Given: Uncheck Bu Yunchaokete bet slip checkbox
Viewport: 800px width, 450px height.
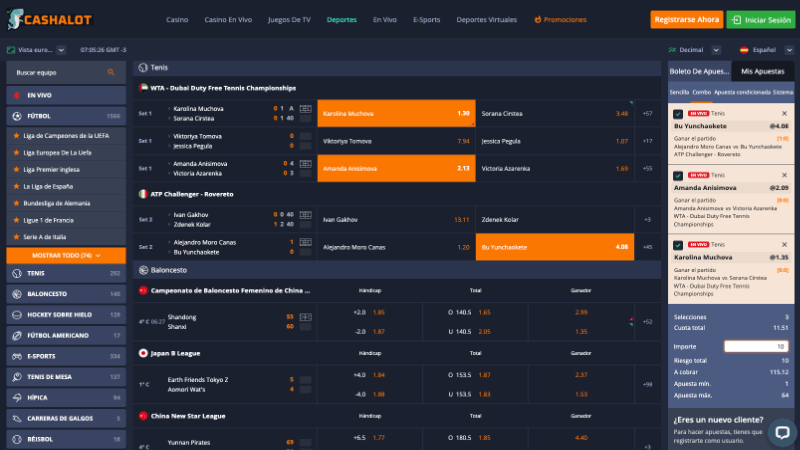Looking at the screenshot, I should [678, 114].
